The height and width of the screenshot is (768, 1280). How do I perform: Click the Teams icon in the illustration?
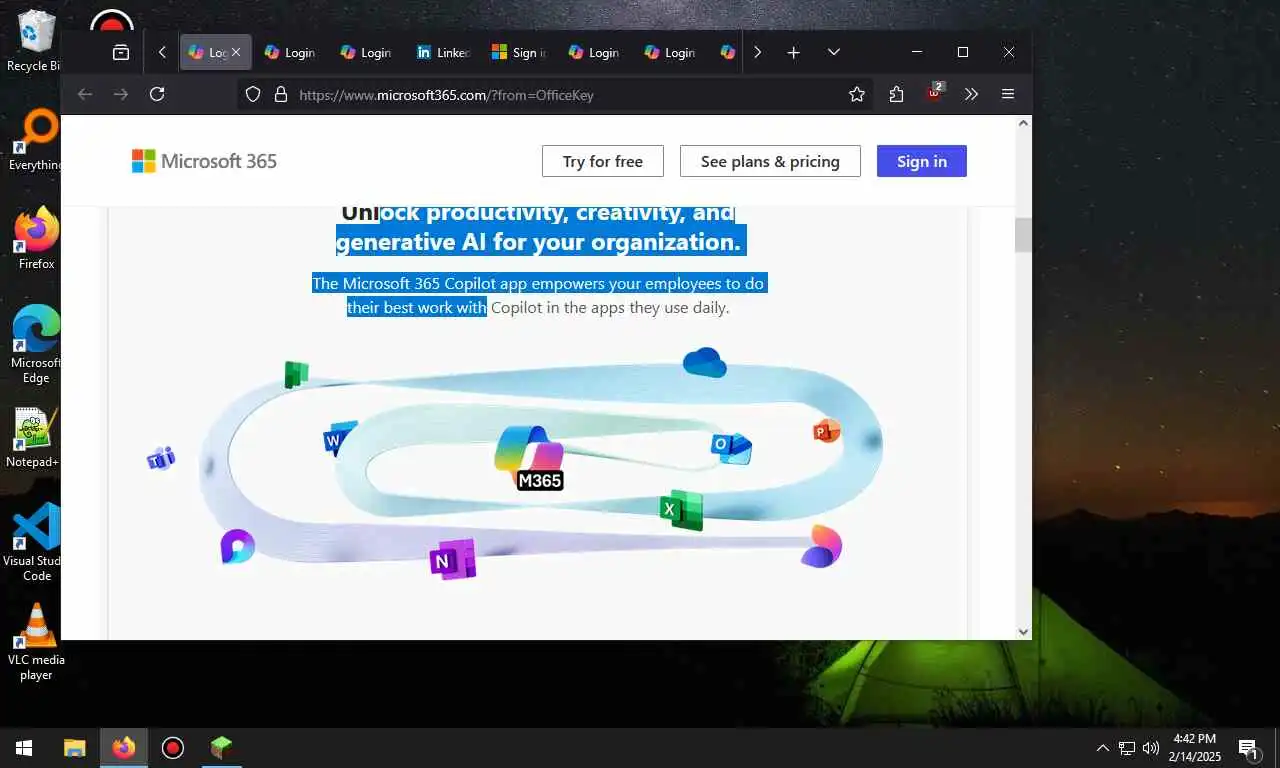(x=161, y=458)
